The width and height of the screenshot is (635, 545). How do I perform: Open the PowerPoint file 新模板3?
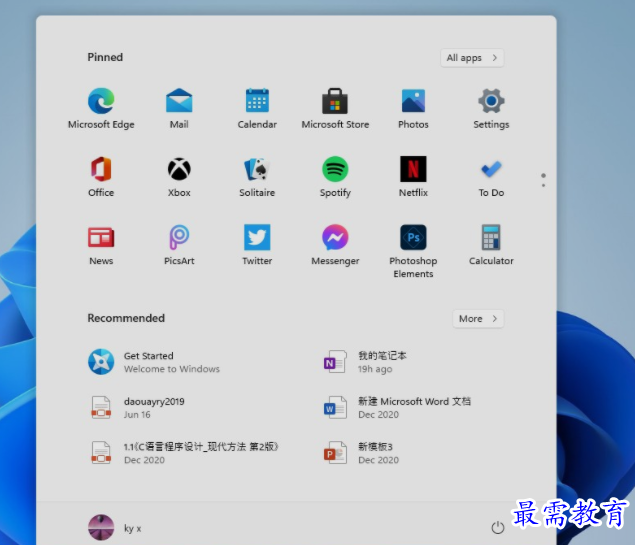(x=361, y=453)
